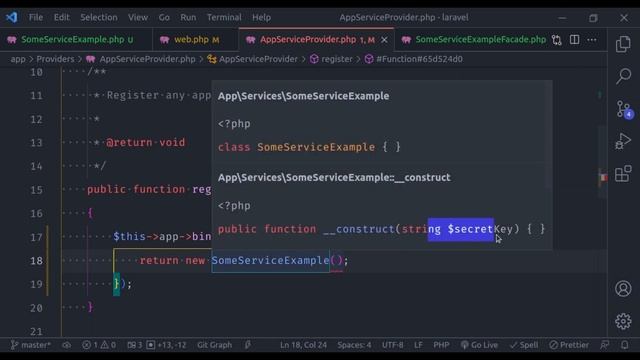Start the Go Live server
This screenshot has height=360, width=640.
[479, 345]
